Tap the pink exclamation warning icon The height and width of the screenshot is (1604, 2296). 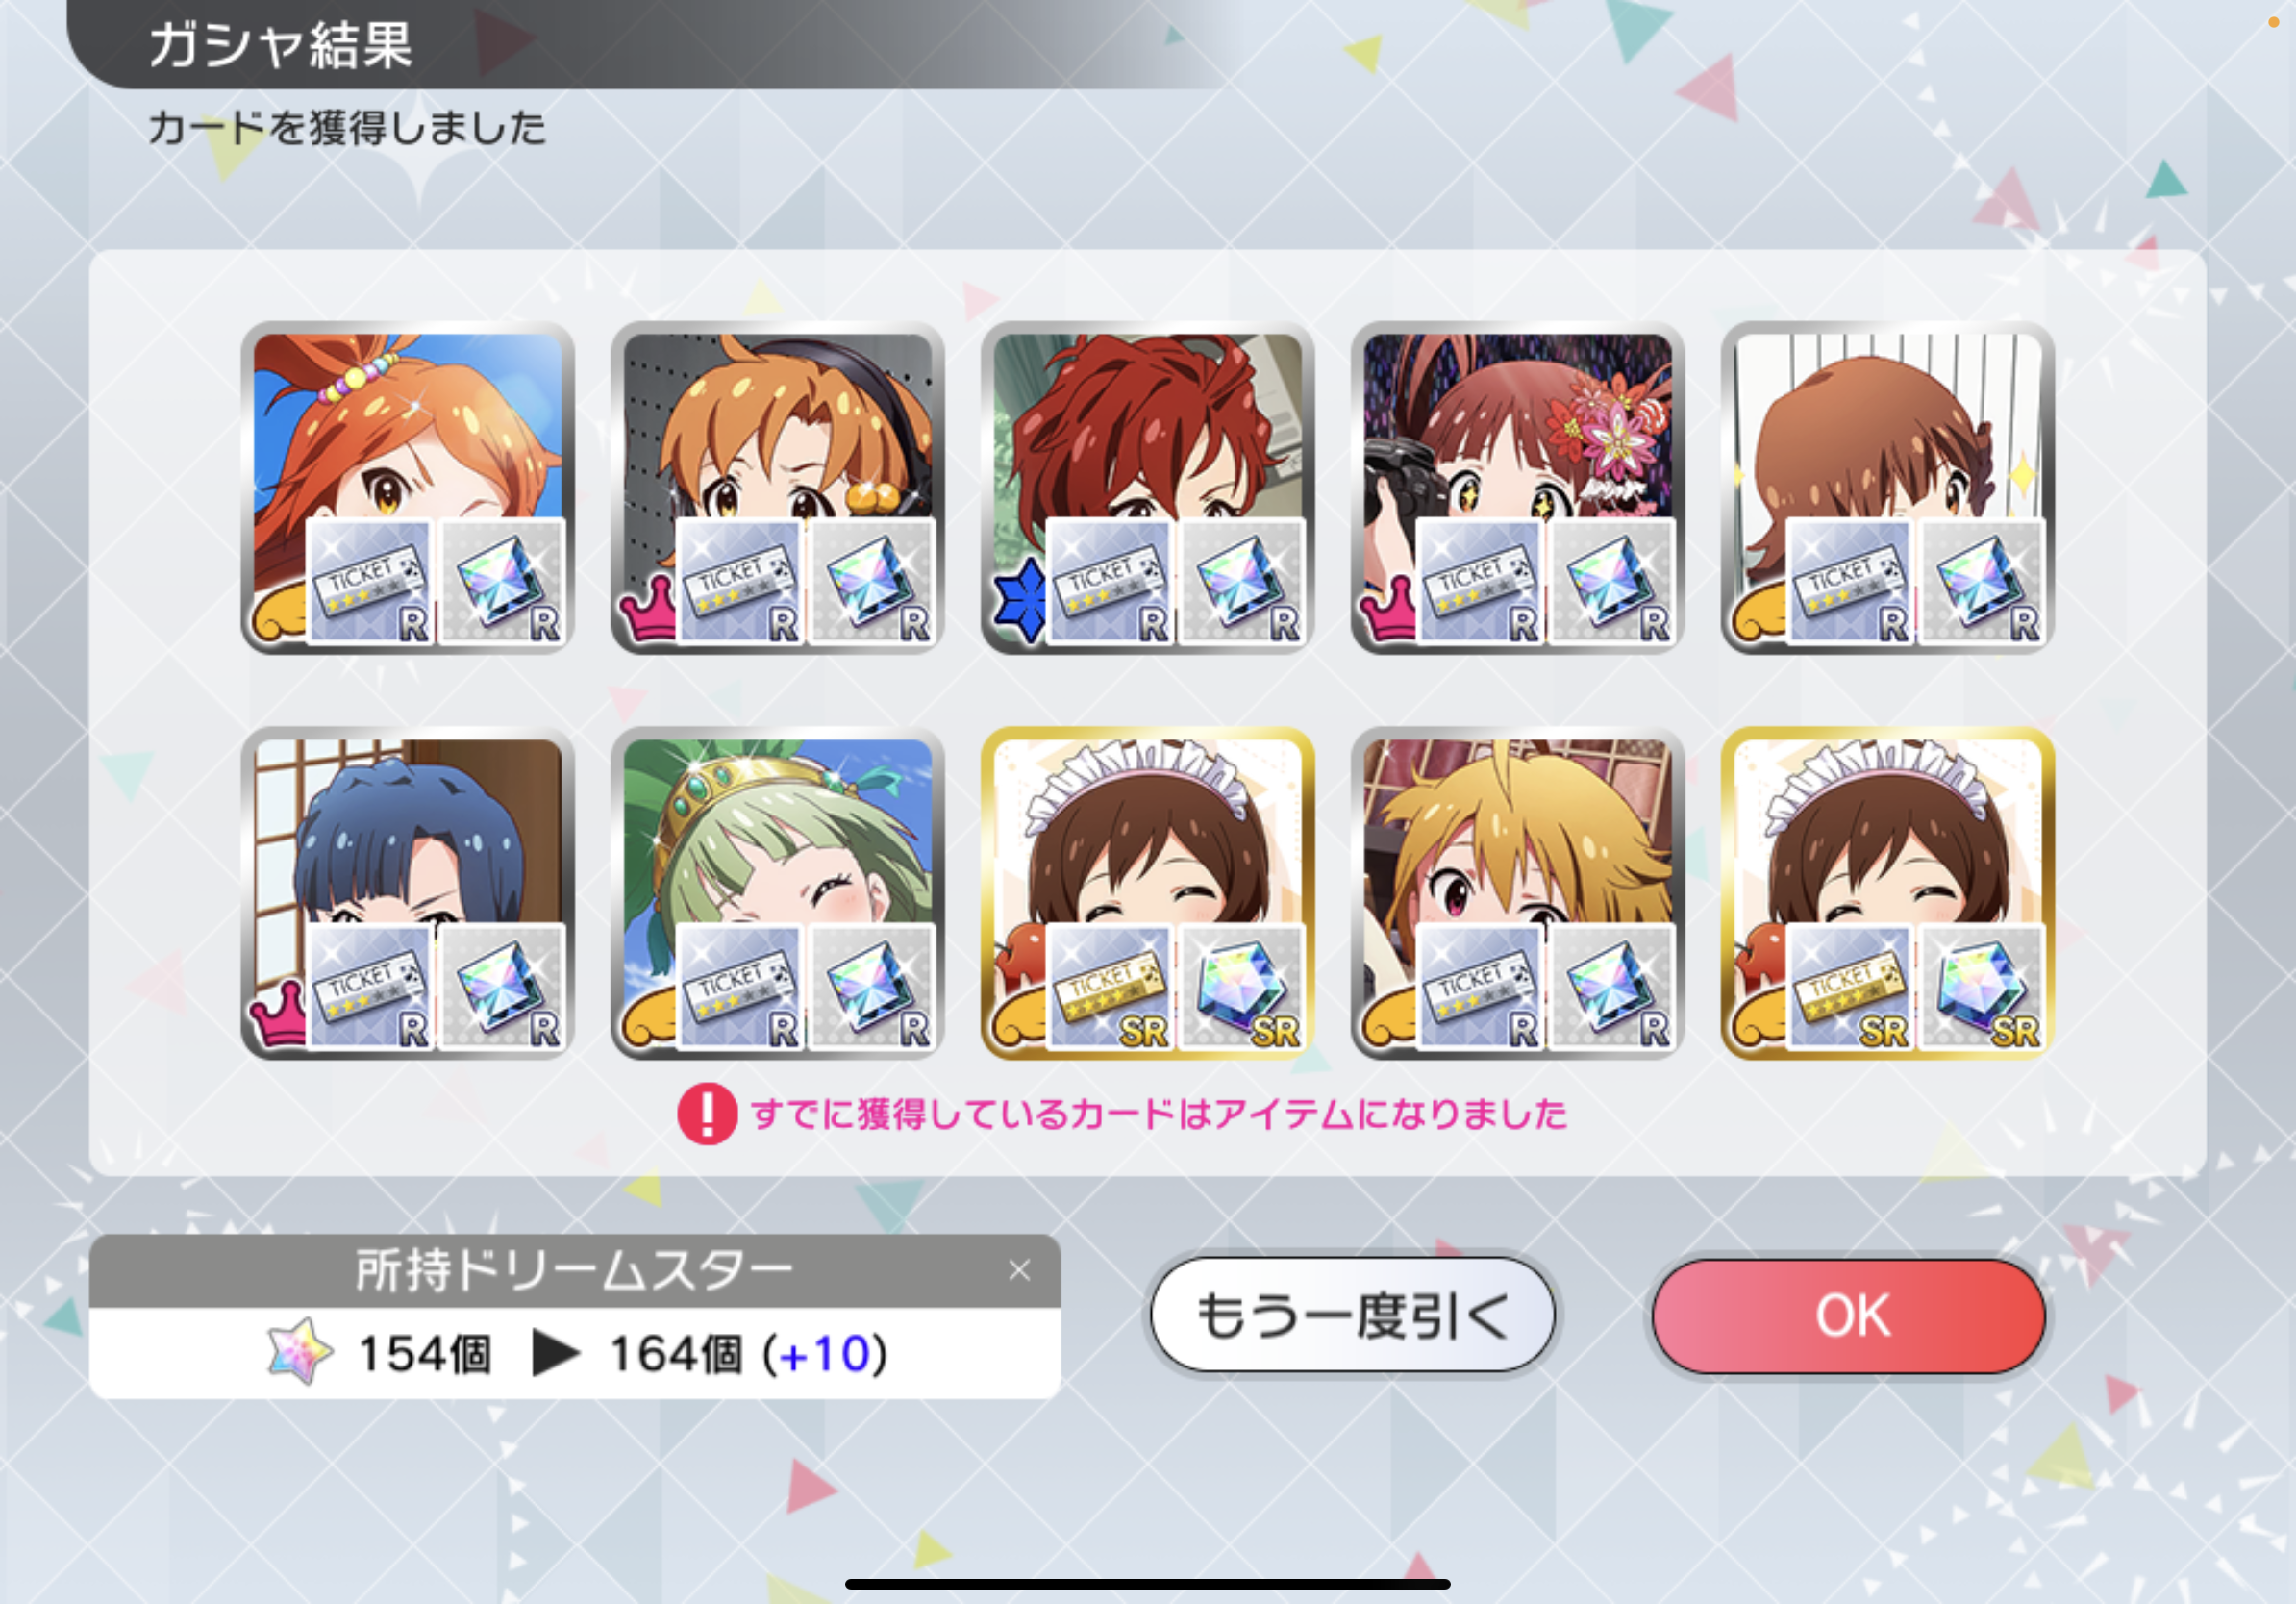click(x=707, y=1113)
